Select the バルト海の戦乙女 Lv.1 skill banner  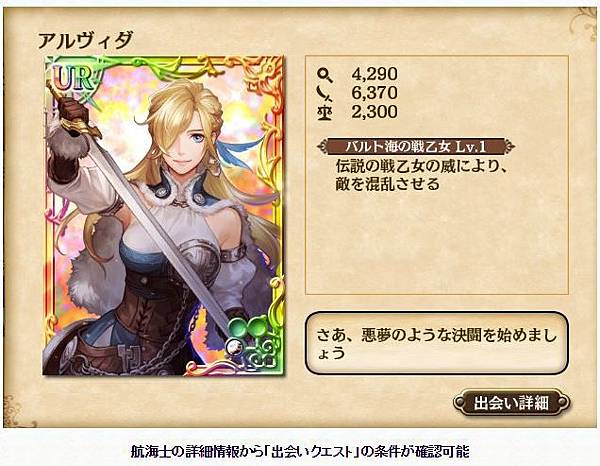pos(416,147)
